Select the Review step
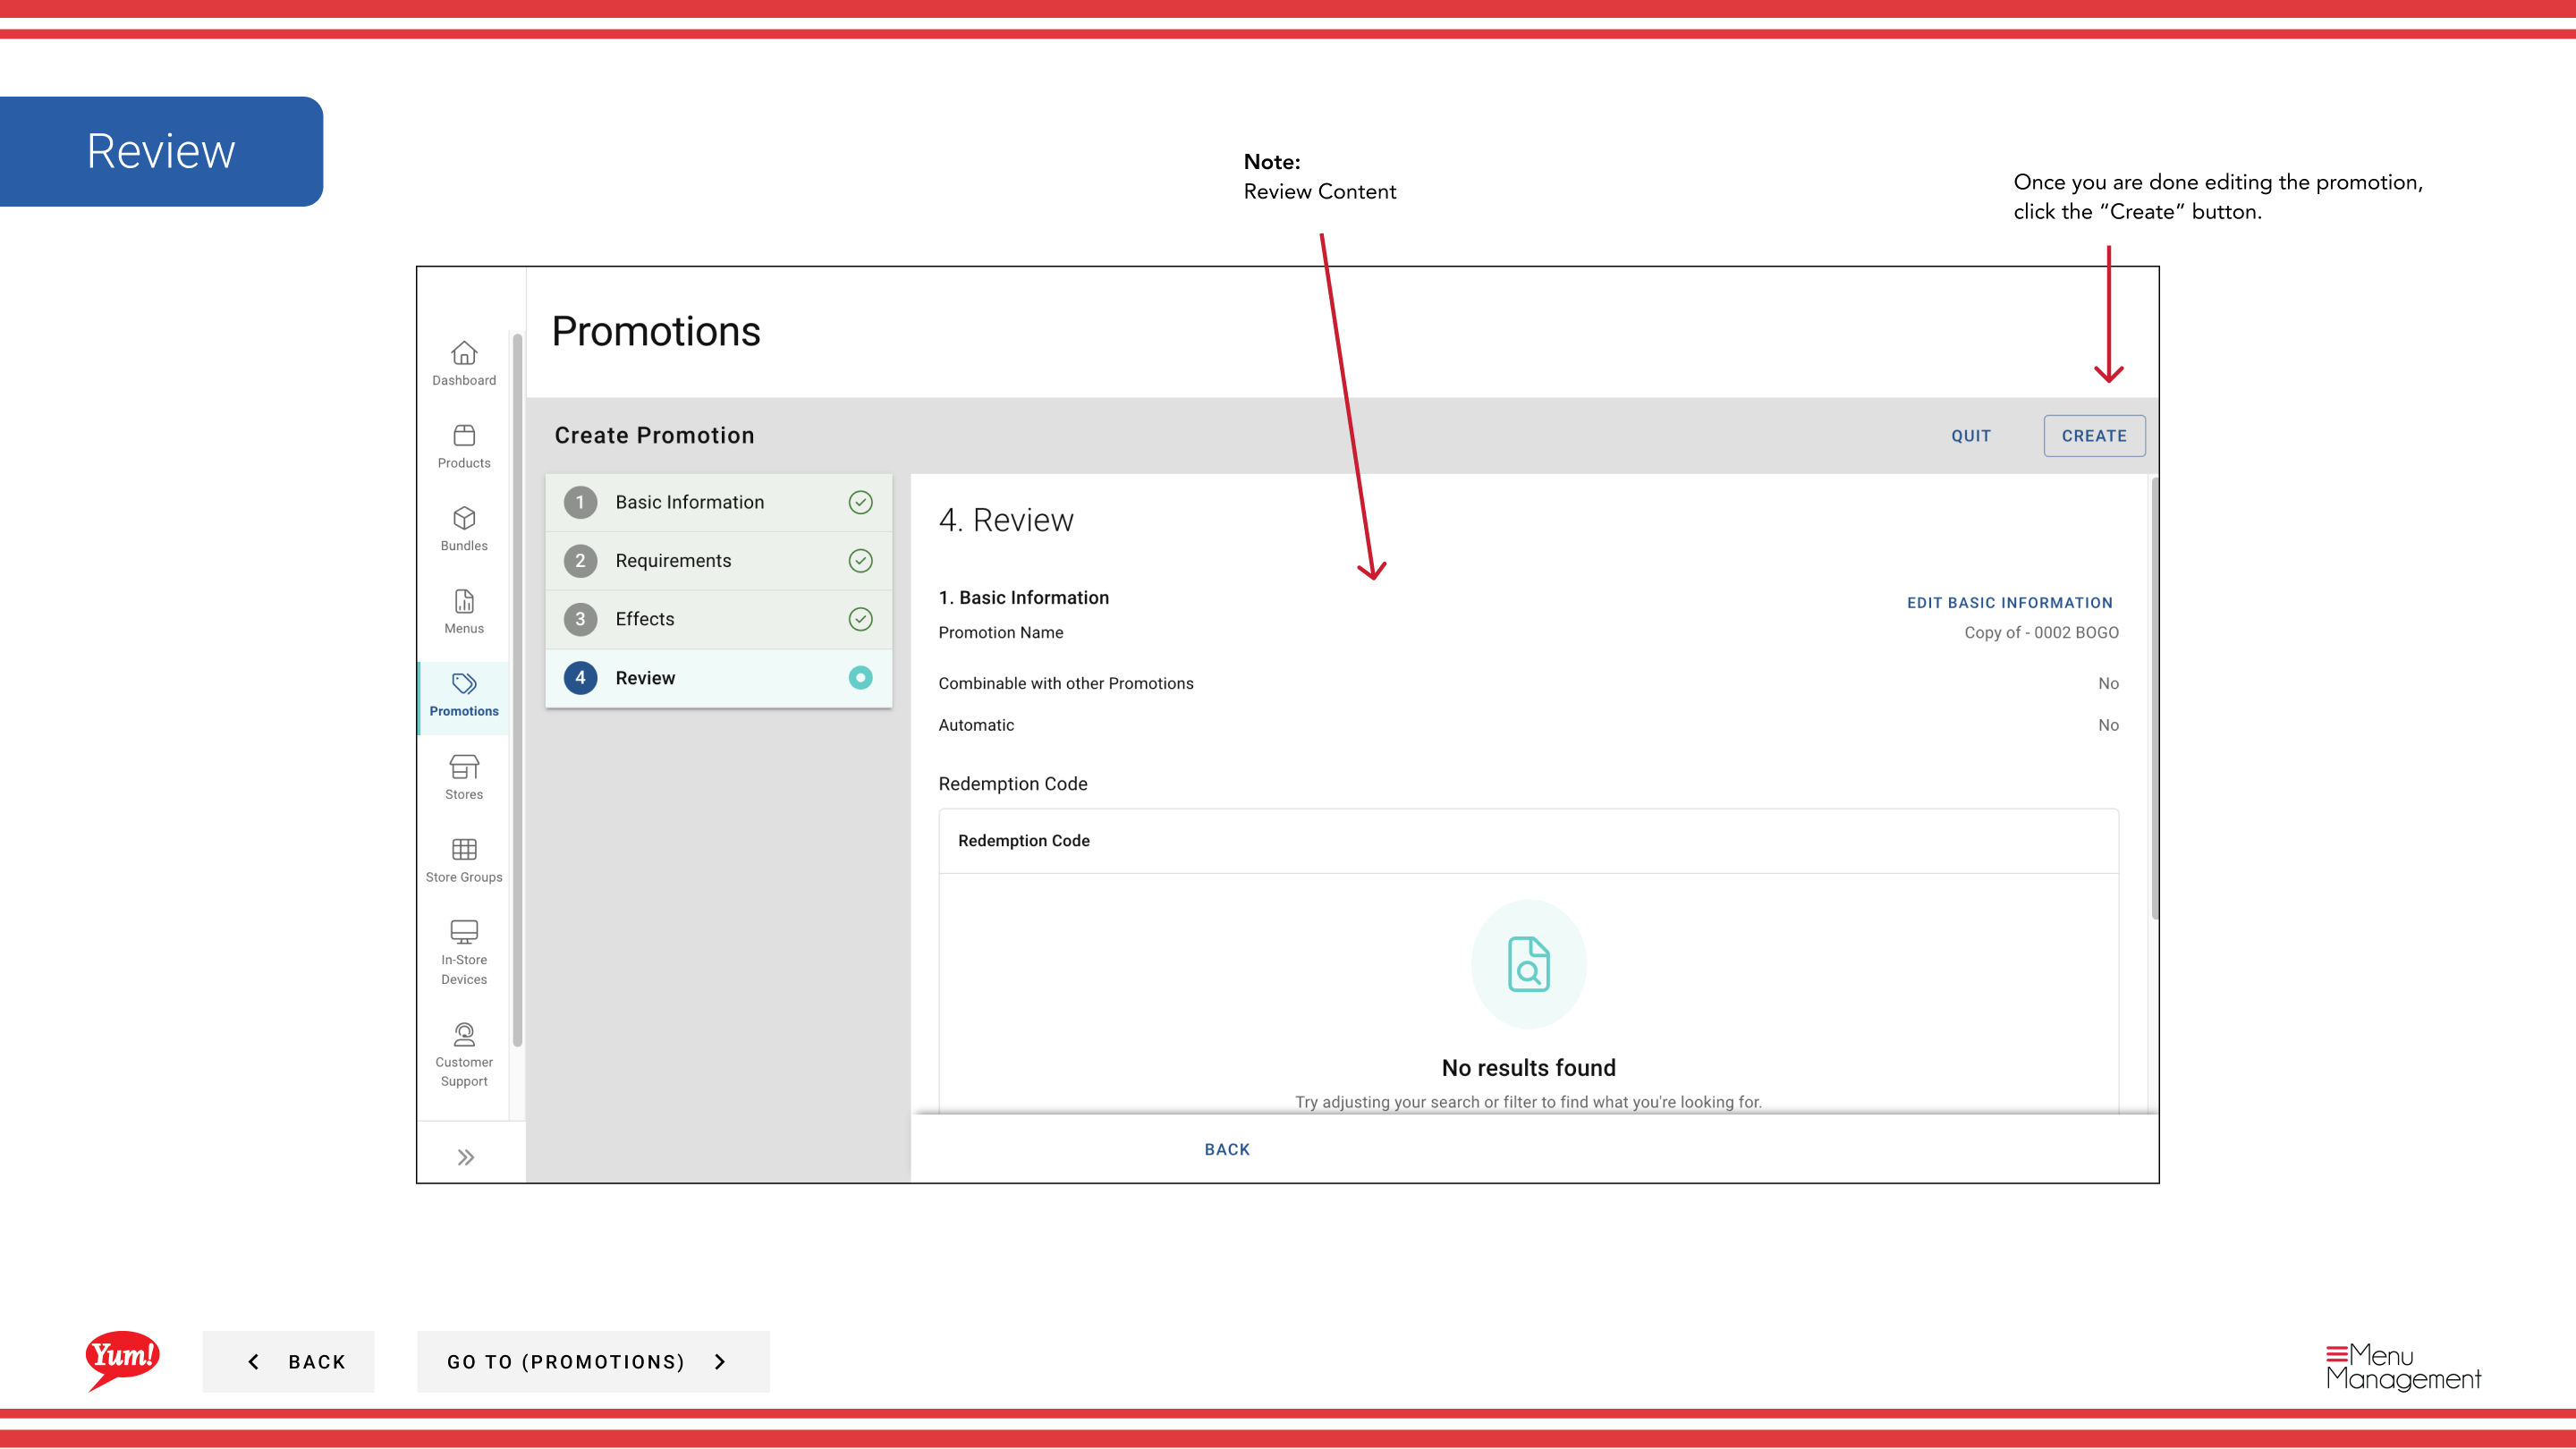 719,678
